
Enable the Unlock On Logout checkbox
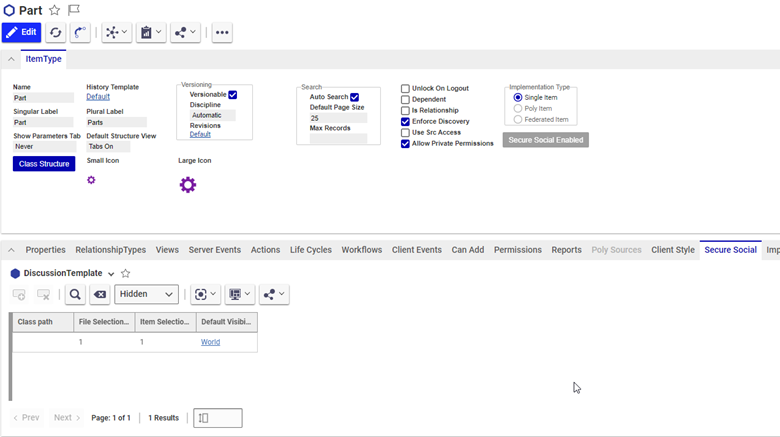pyautogui.click(x=405, y=89)
